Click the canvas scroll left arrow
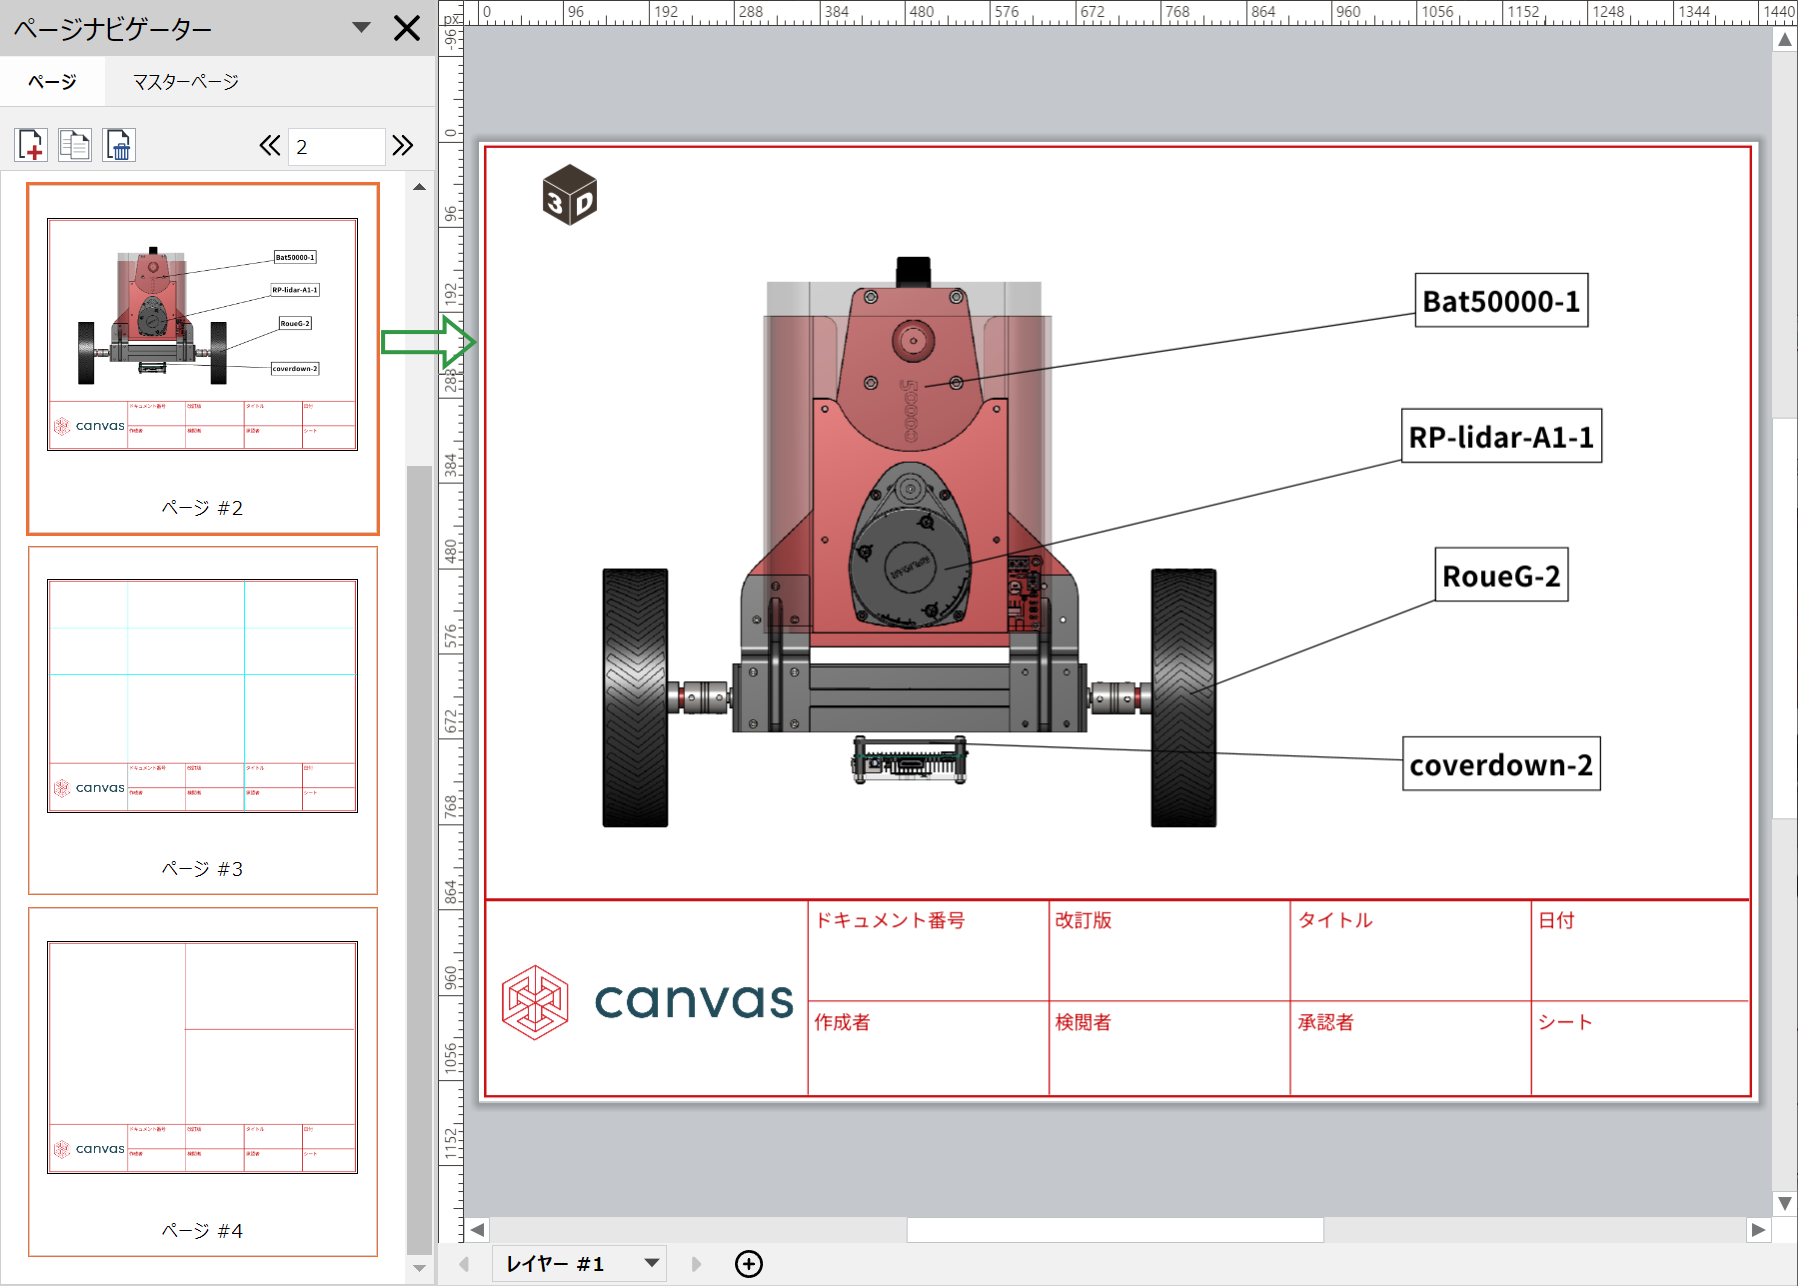Viewport: 1798px width, 1286px height. point(478,1230)
